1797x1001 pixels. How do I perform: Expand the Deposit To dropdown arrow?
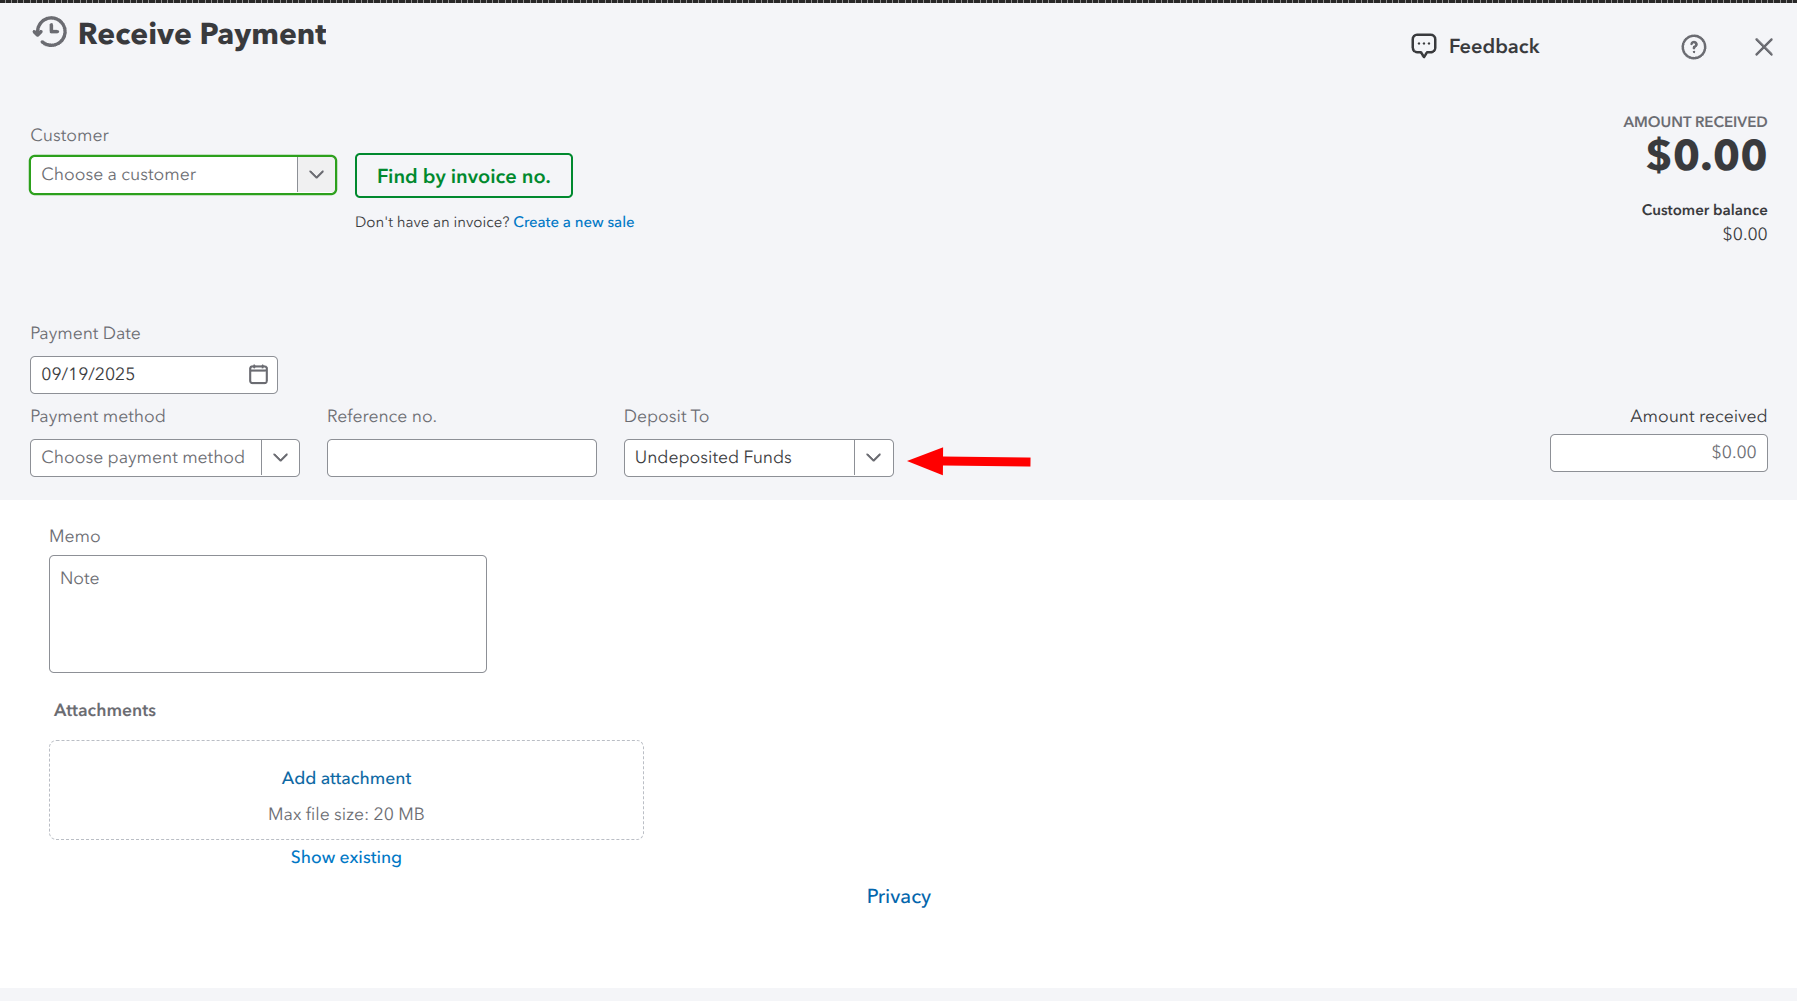(873, 458)
